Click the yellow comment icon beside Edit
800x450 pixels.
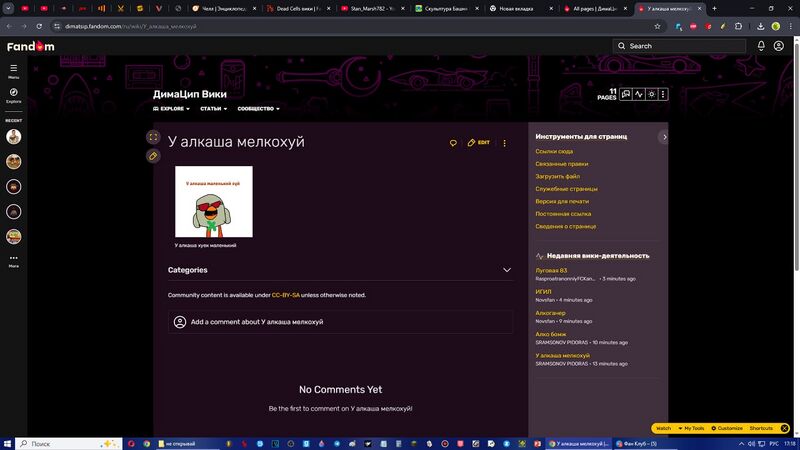[x=453, y=143]
